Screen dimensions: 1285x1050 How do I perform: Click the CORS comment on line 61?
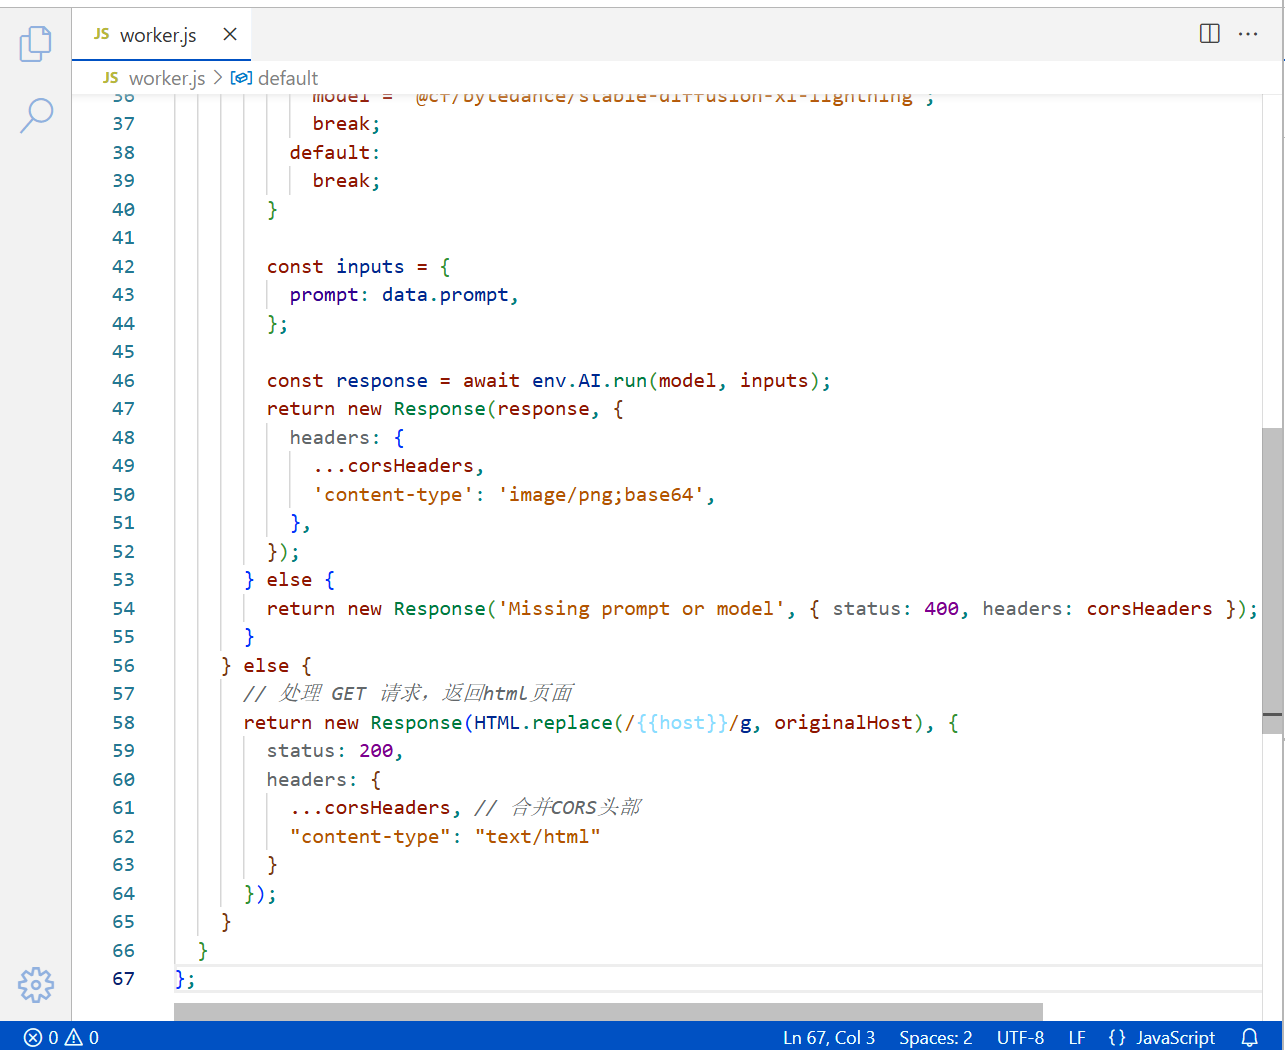coord(558,808)
